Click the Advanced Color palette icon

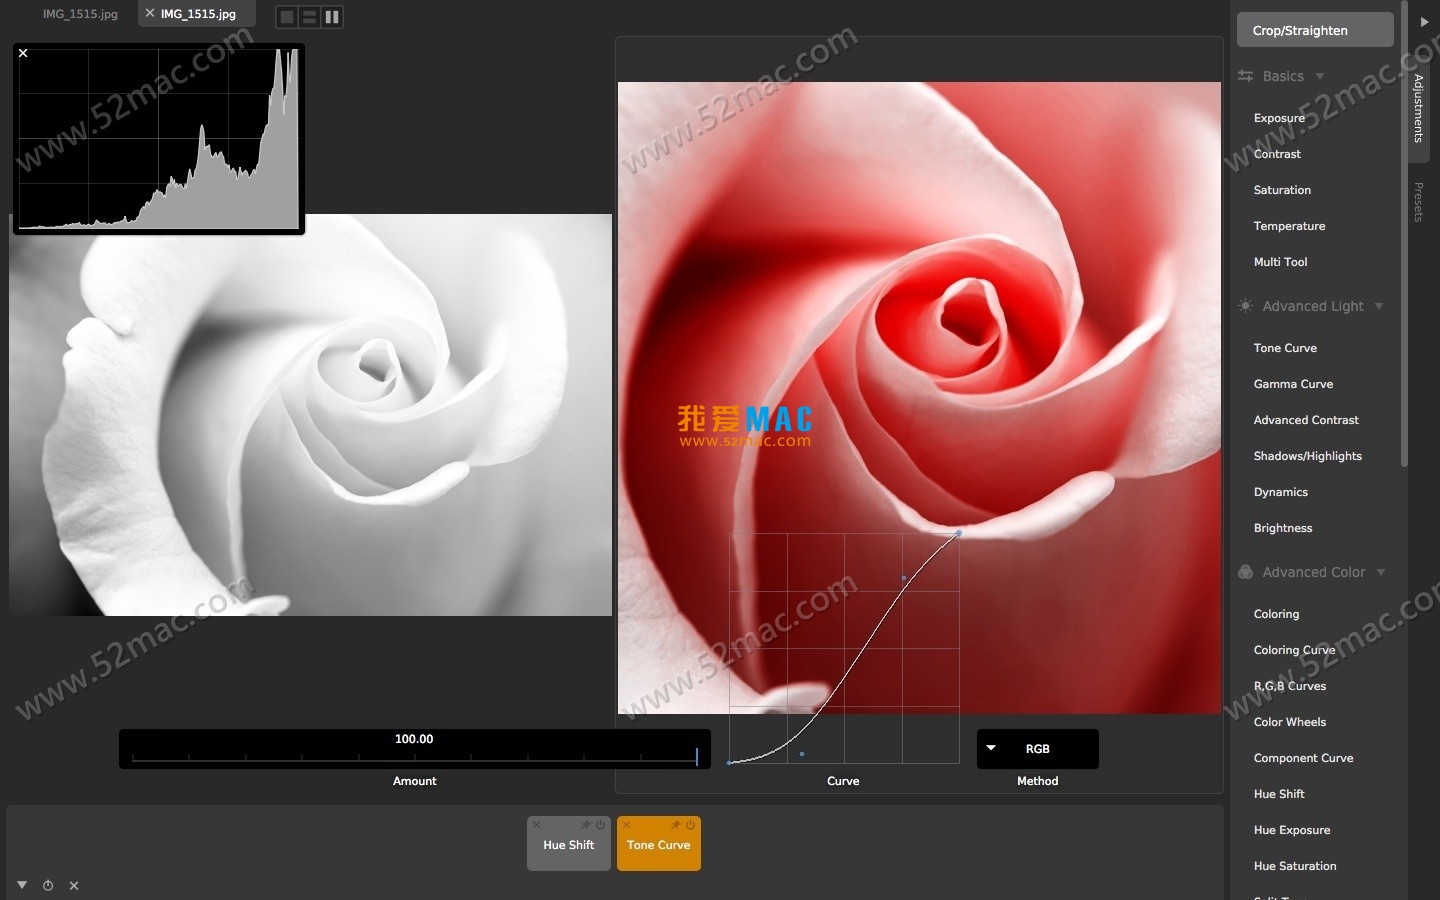click(x=1245, y=572)
